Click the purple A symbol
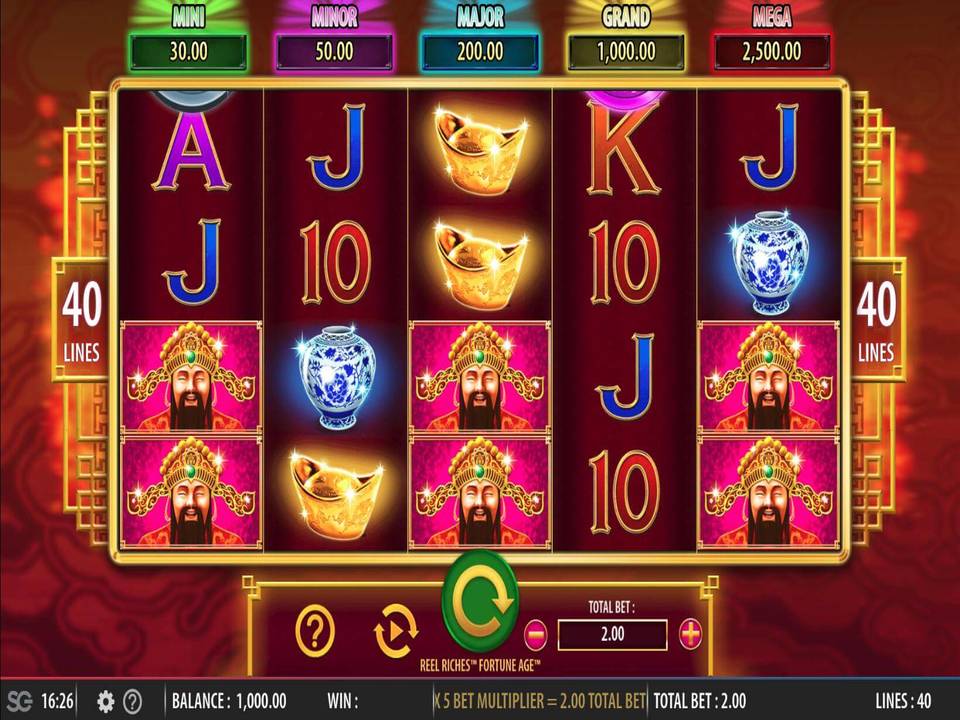This screenshot has height=720, width=960. (192, 150)
